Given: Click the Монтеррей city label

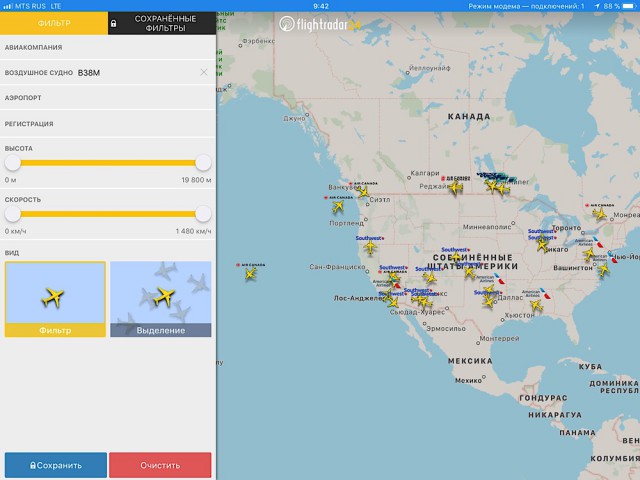Looking at the screenshot, I should point(500,338).
